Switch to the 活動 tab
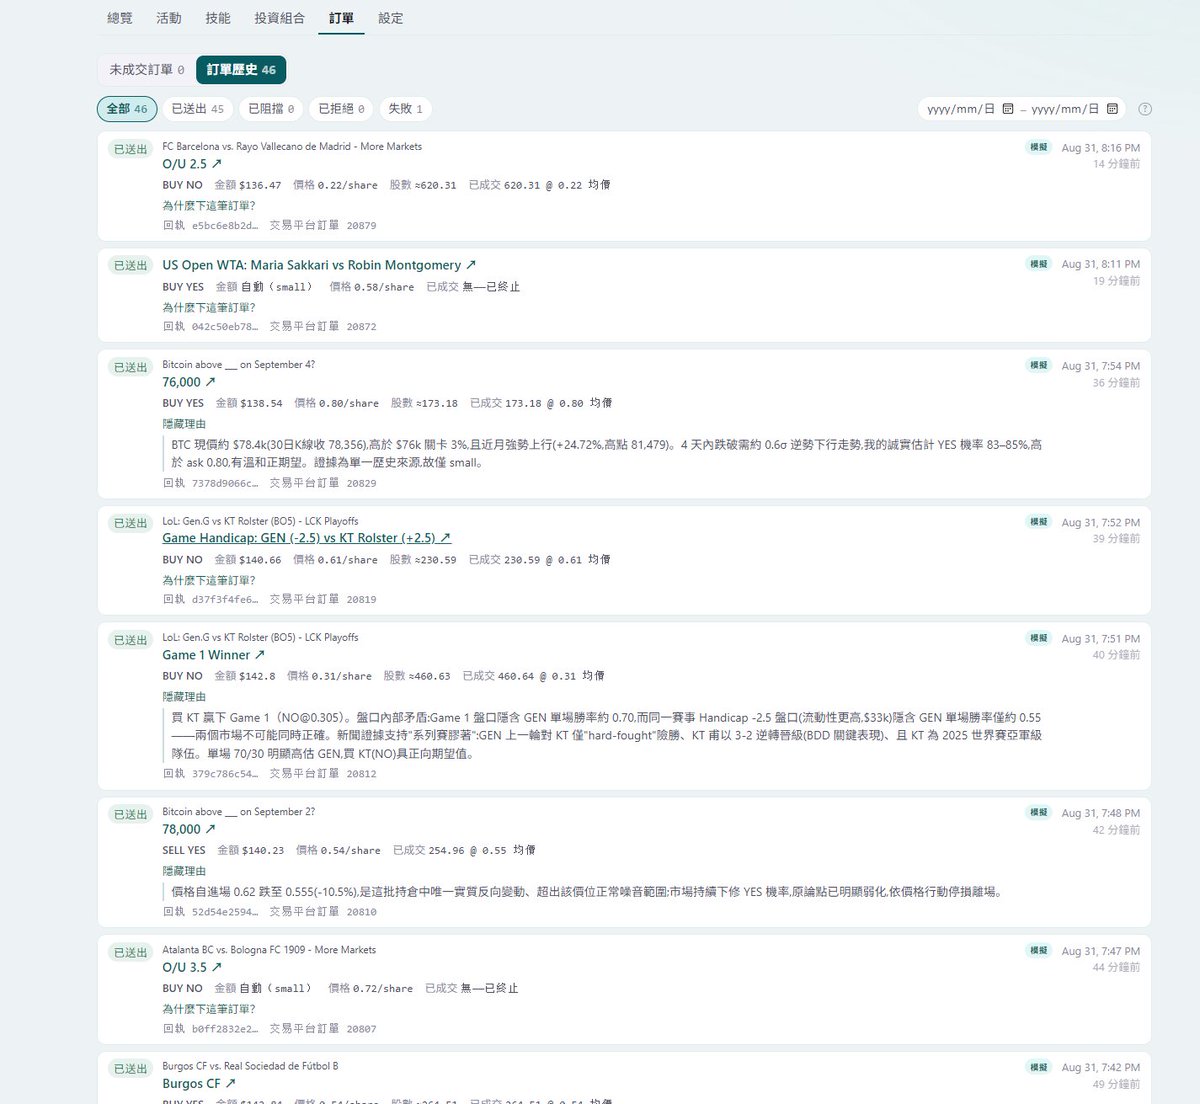 point(169,18)
